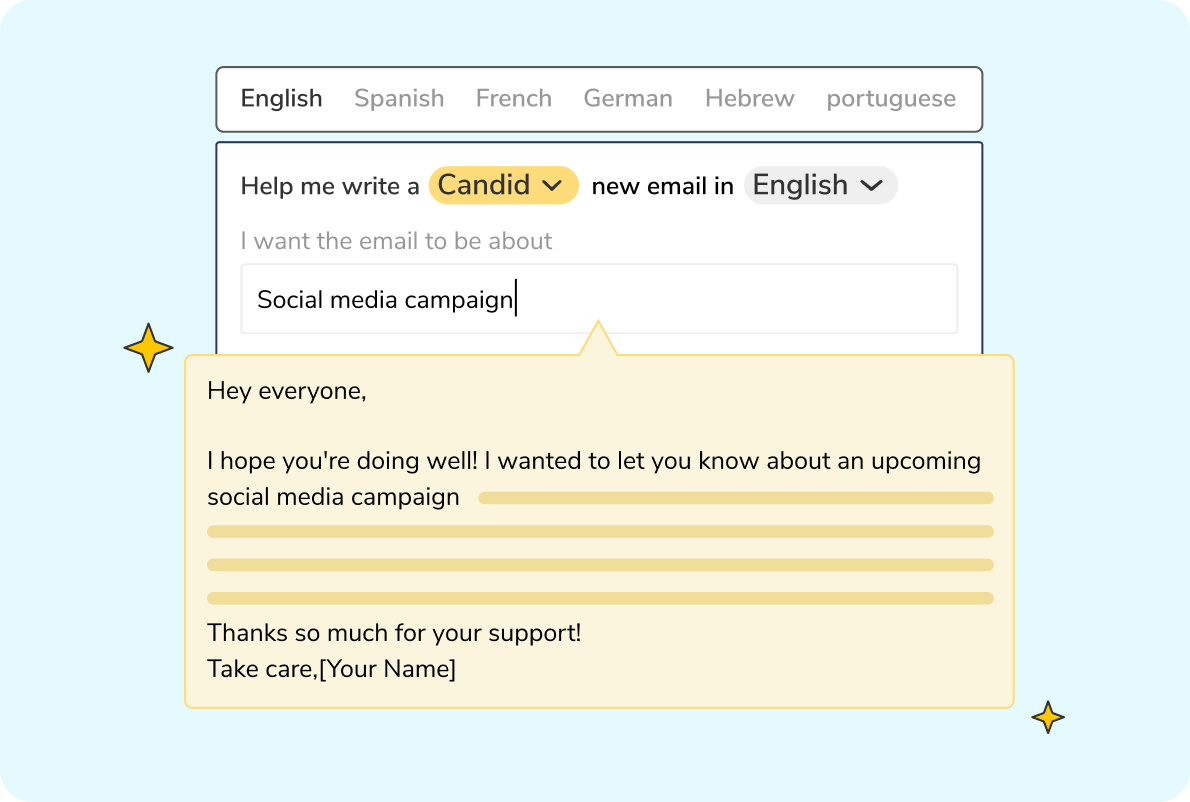The height and width of the screenshot is (802, 1190).
Task: Click the 'Hey everyone,' greeting line
Action: point(287,391)
